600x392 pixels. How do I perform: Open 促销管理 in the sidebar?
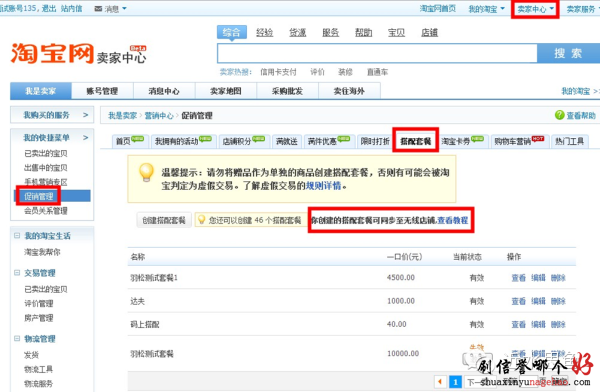coord(39,196)
